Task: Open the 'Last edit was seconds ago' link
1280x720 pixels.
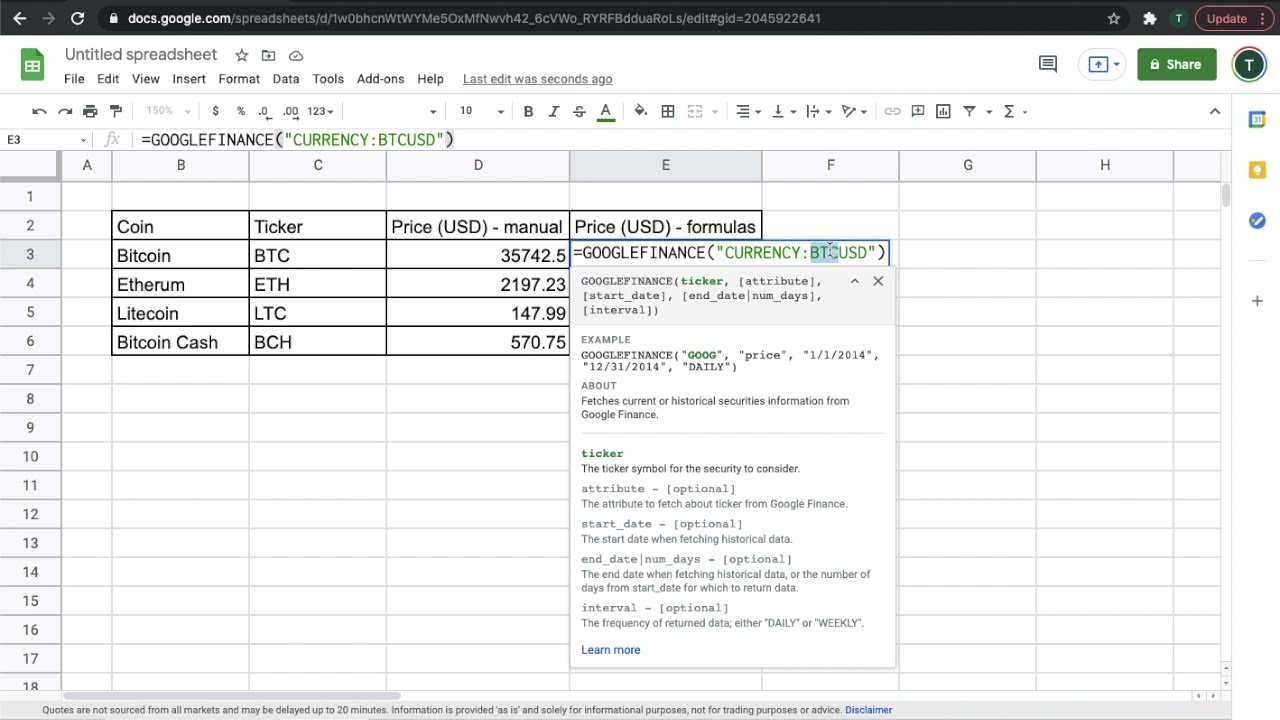Action: click(537, 79)
